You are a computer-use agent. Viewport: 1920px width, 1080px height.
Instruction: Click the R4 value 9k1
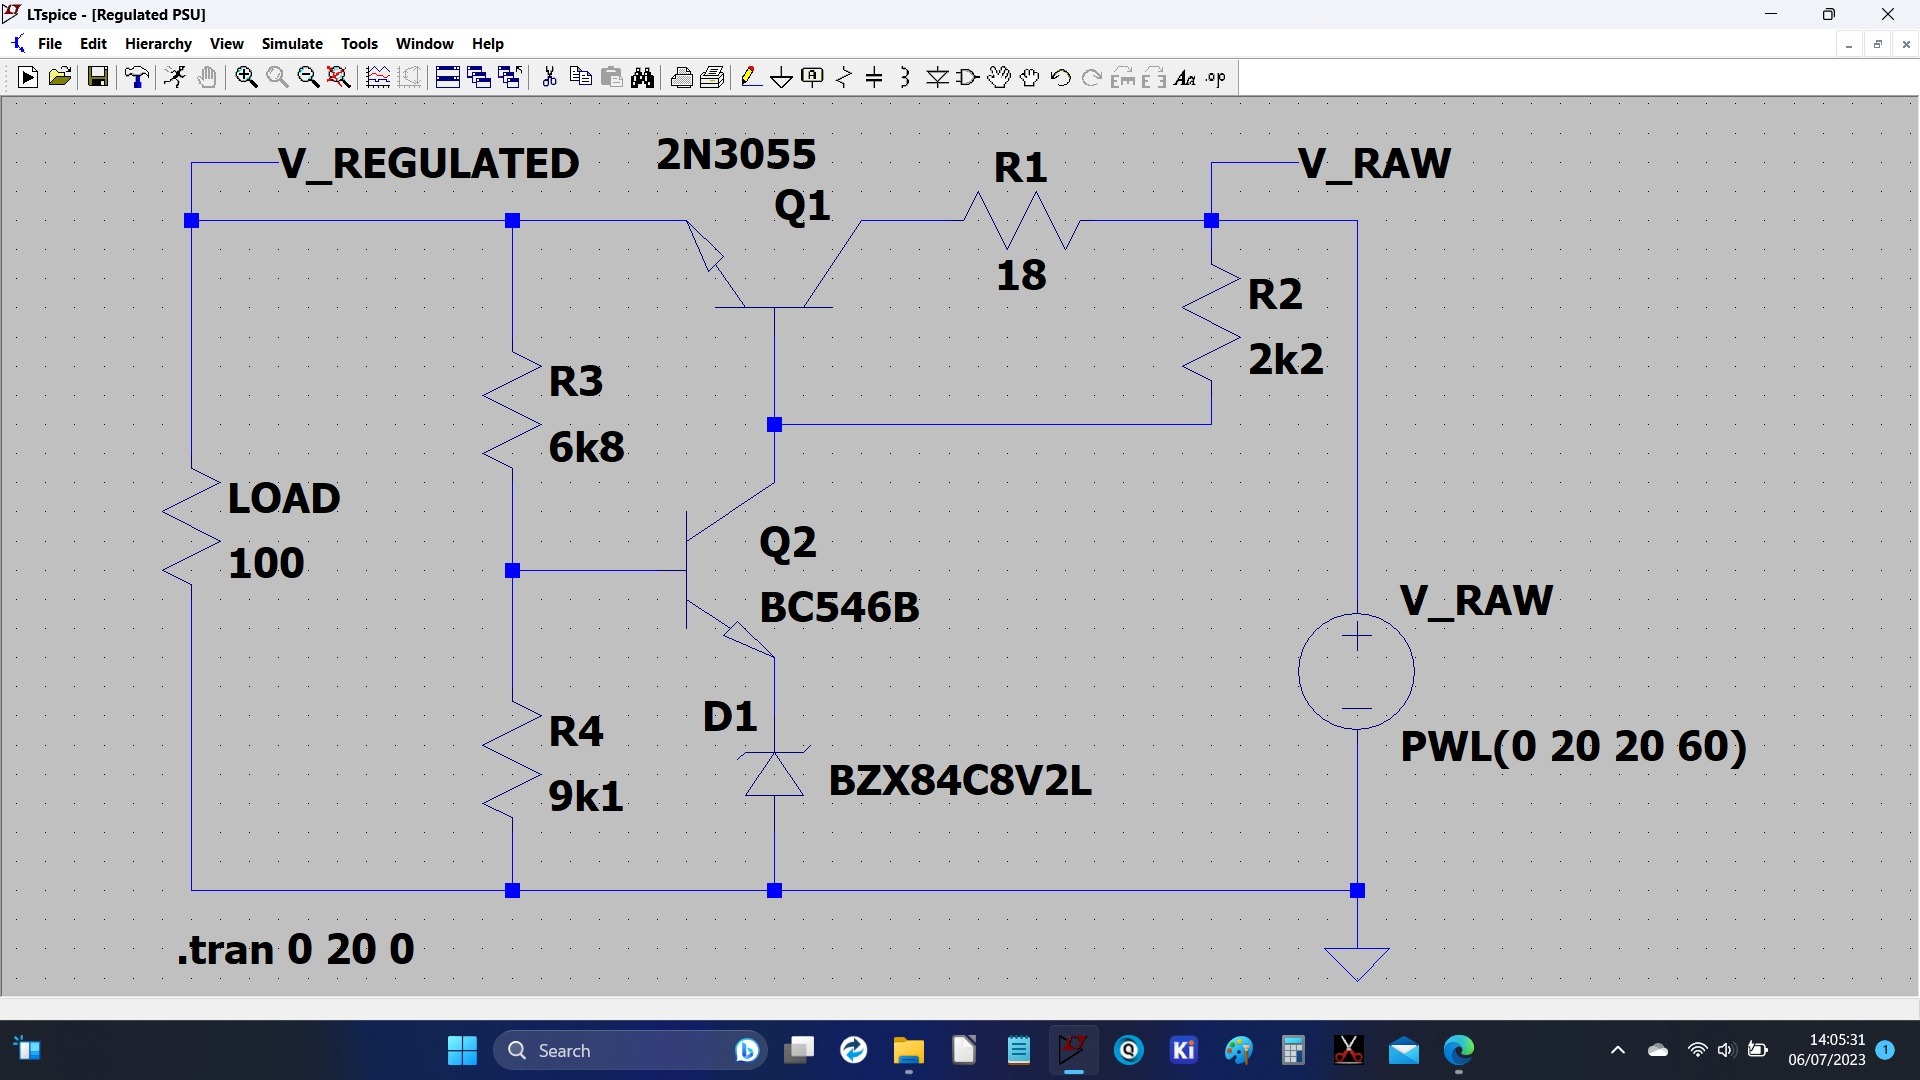point(586,797)
